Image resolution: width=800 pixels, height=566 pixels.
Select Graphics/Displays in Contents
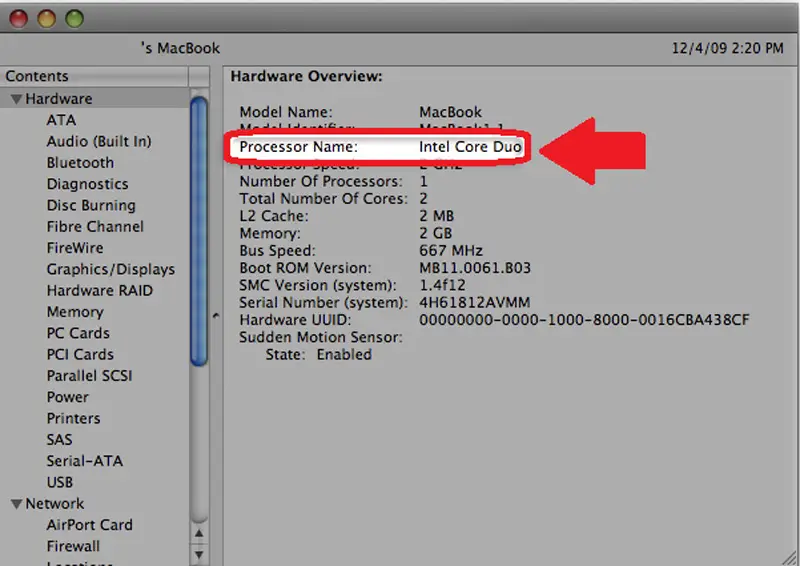pos(111,269)
